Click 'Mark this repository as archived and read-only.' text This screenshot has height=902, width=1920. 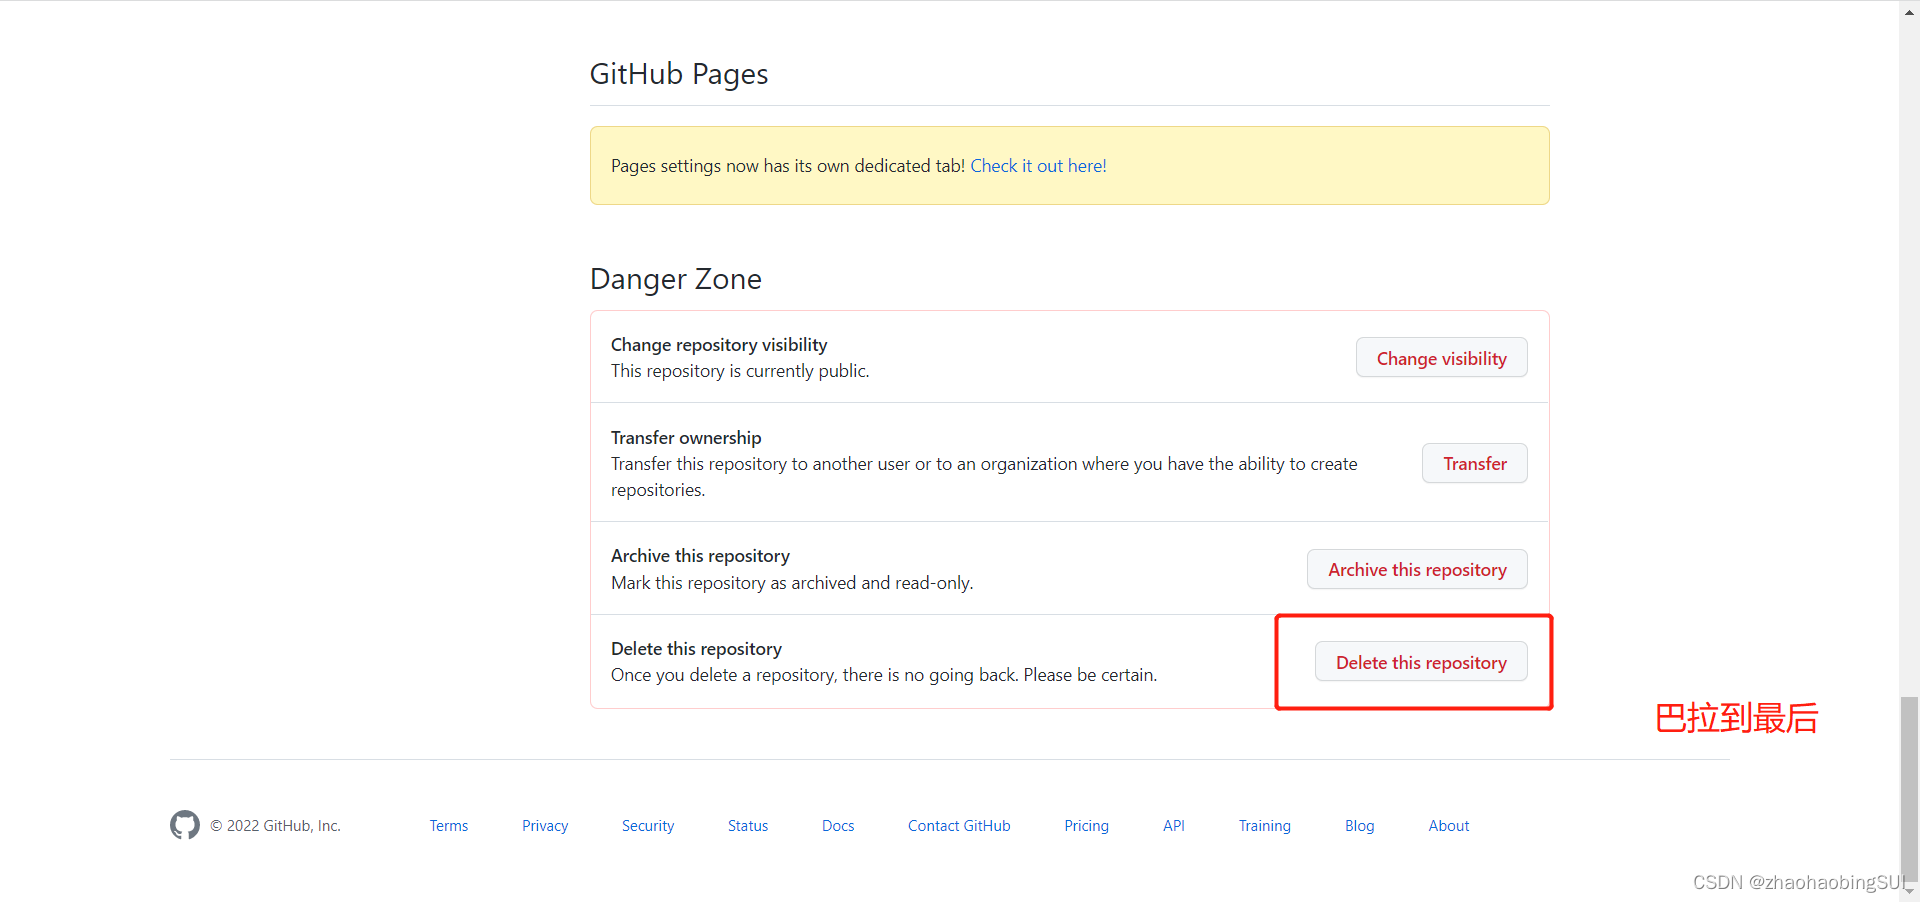click(792, 583)
